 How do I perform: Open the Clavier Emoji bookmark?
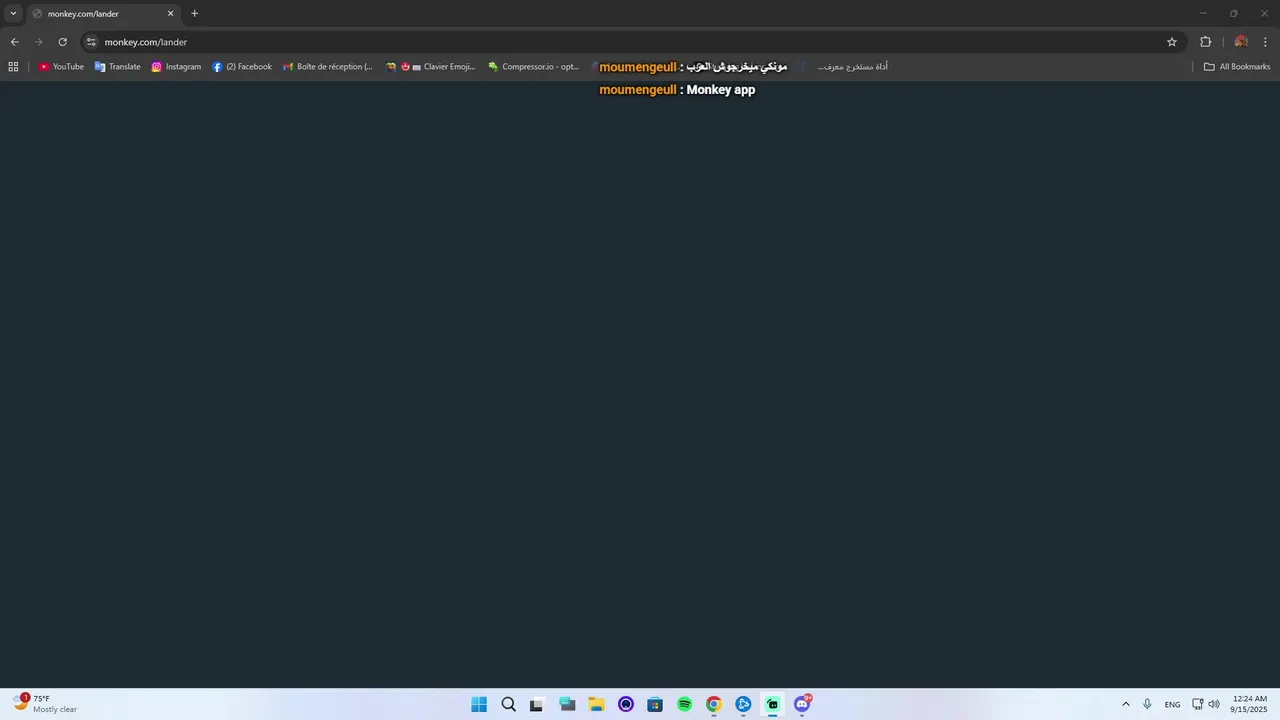tap(431, 67)
